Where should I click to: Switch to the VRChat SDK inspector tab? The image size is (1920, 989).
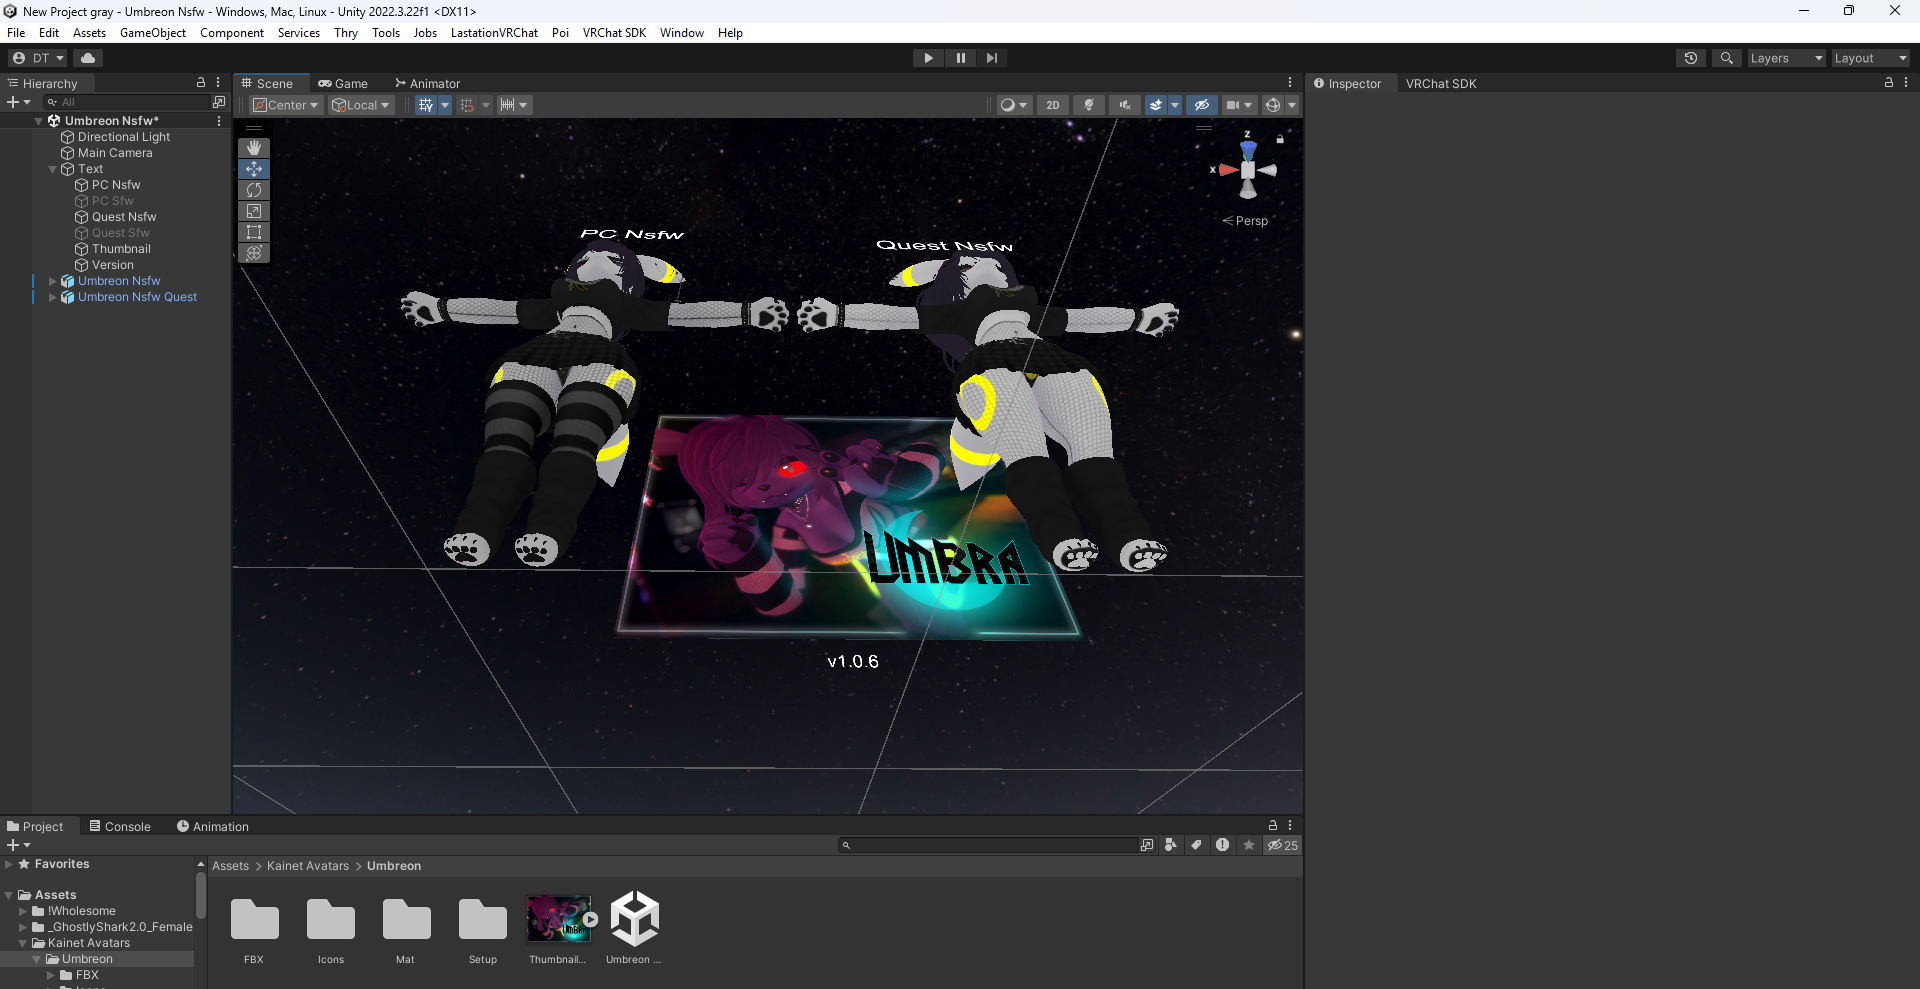(1441, 84)
